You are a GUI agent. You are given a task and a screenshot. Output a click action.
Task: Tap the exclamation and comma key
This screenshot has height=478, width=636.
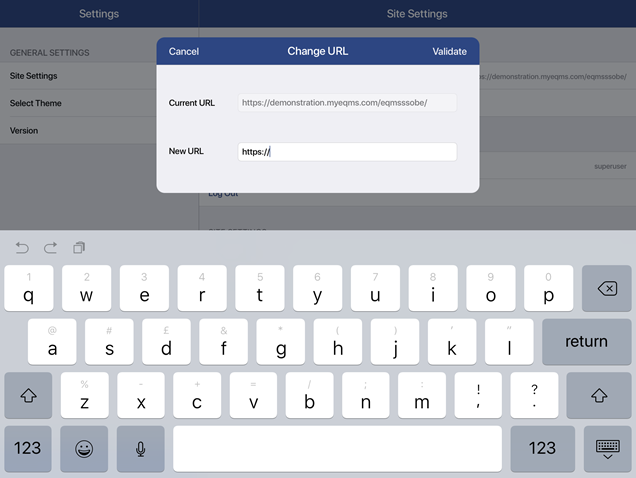tap(478, 395)
